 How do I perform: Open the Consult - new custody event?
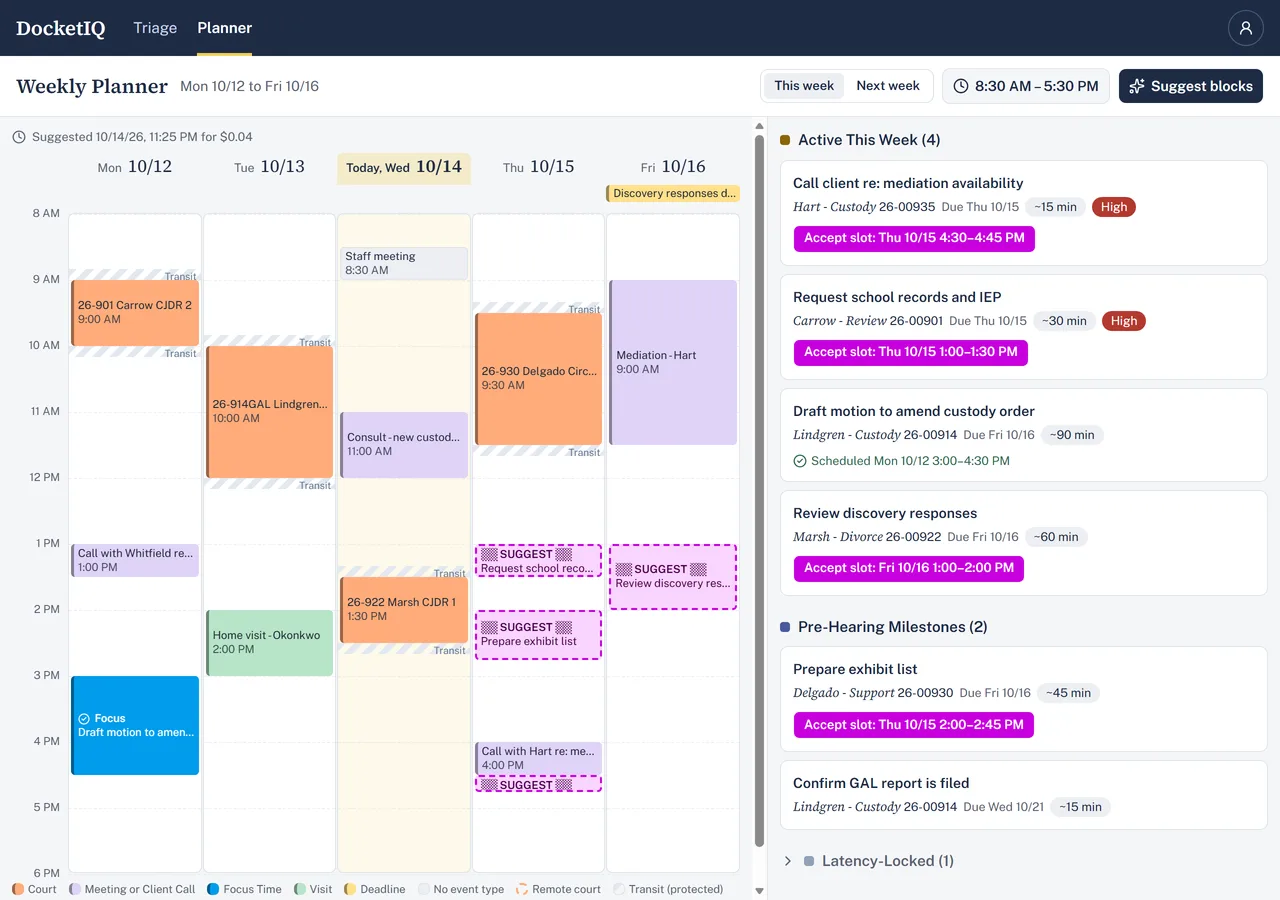pos(404,445)
